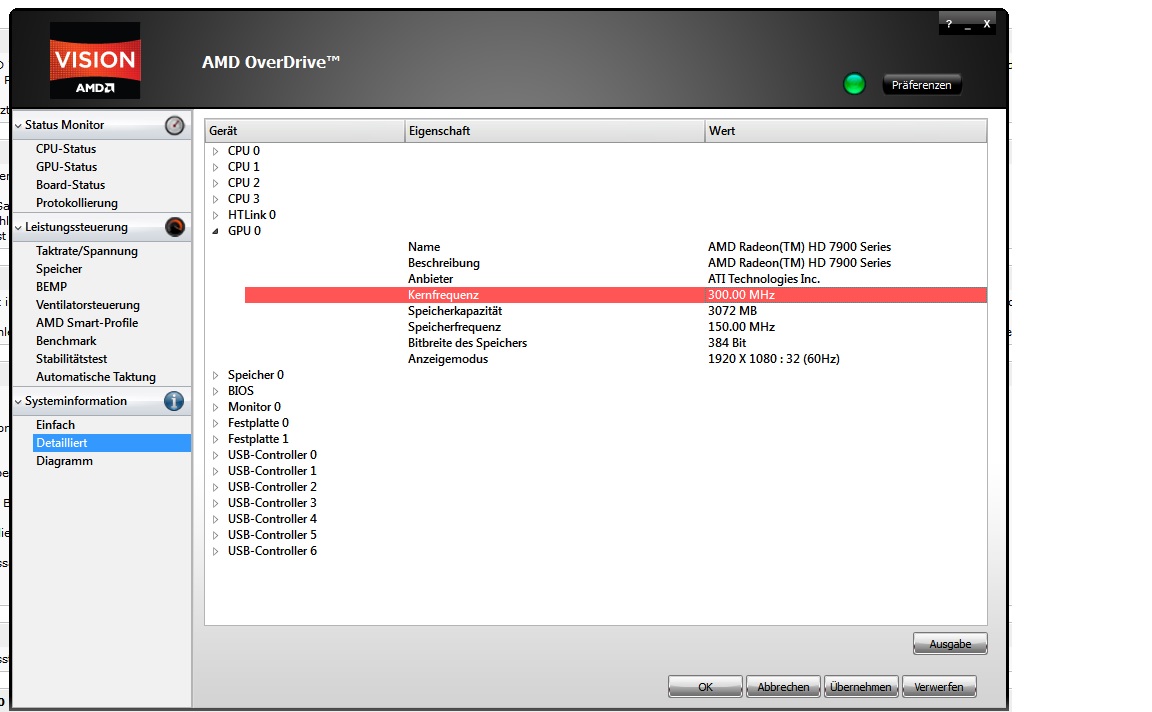Select the Beschreibung property row
Viewport: 1152px width, 712px height.
point(616,263)
